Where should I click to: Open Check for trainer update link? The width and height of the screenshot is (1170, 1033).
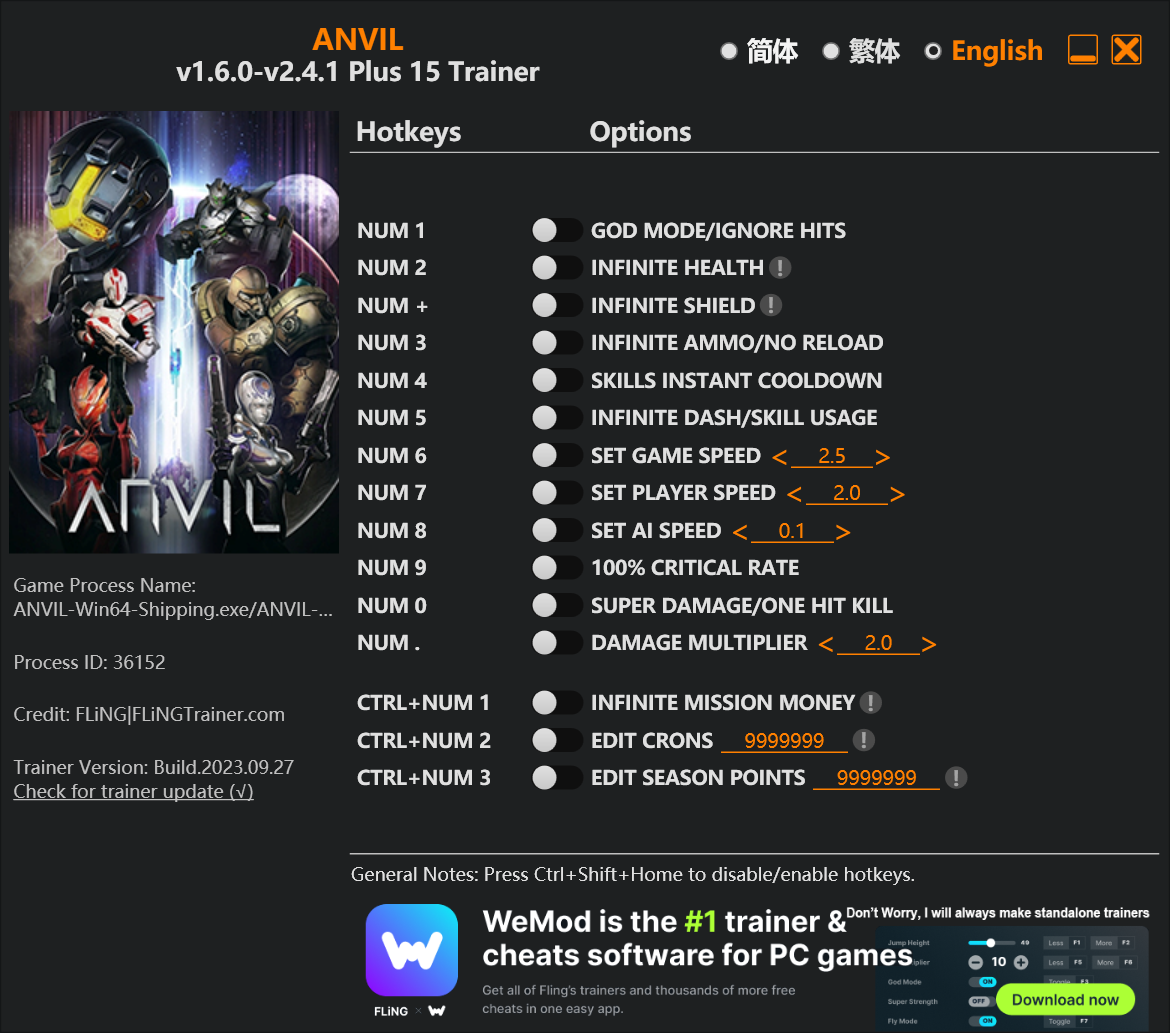pos(134,791)
